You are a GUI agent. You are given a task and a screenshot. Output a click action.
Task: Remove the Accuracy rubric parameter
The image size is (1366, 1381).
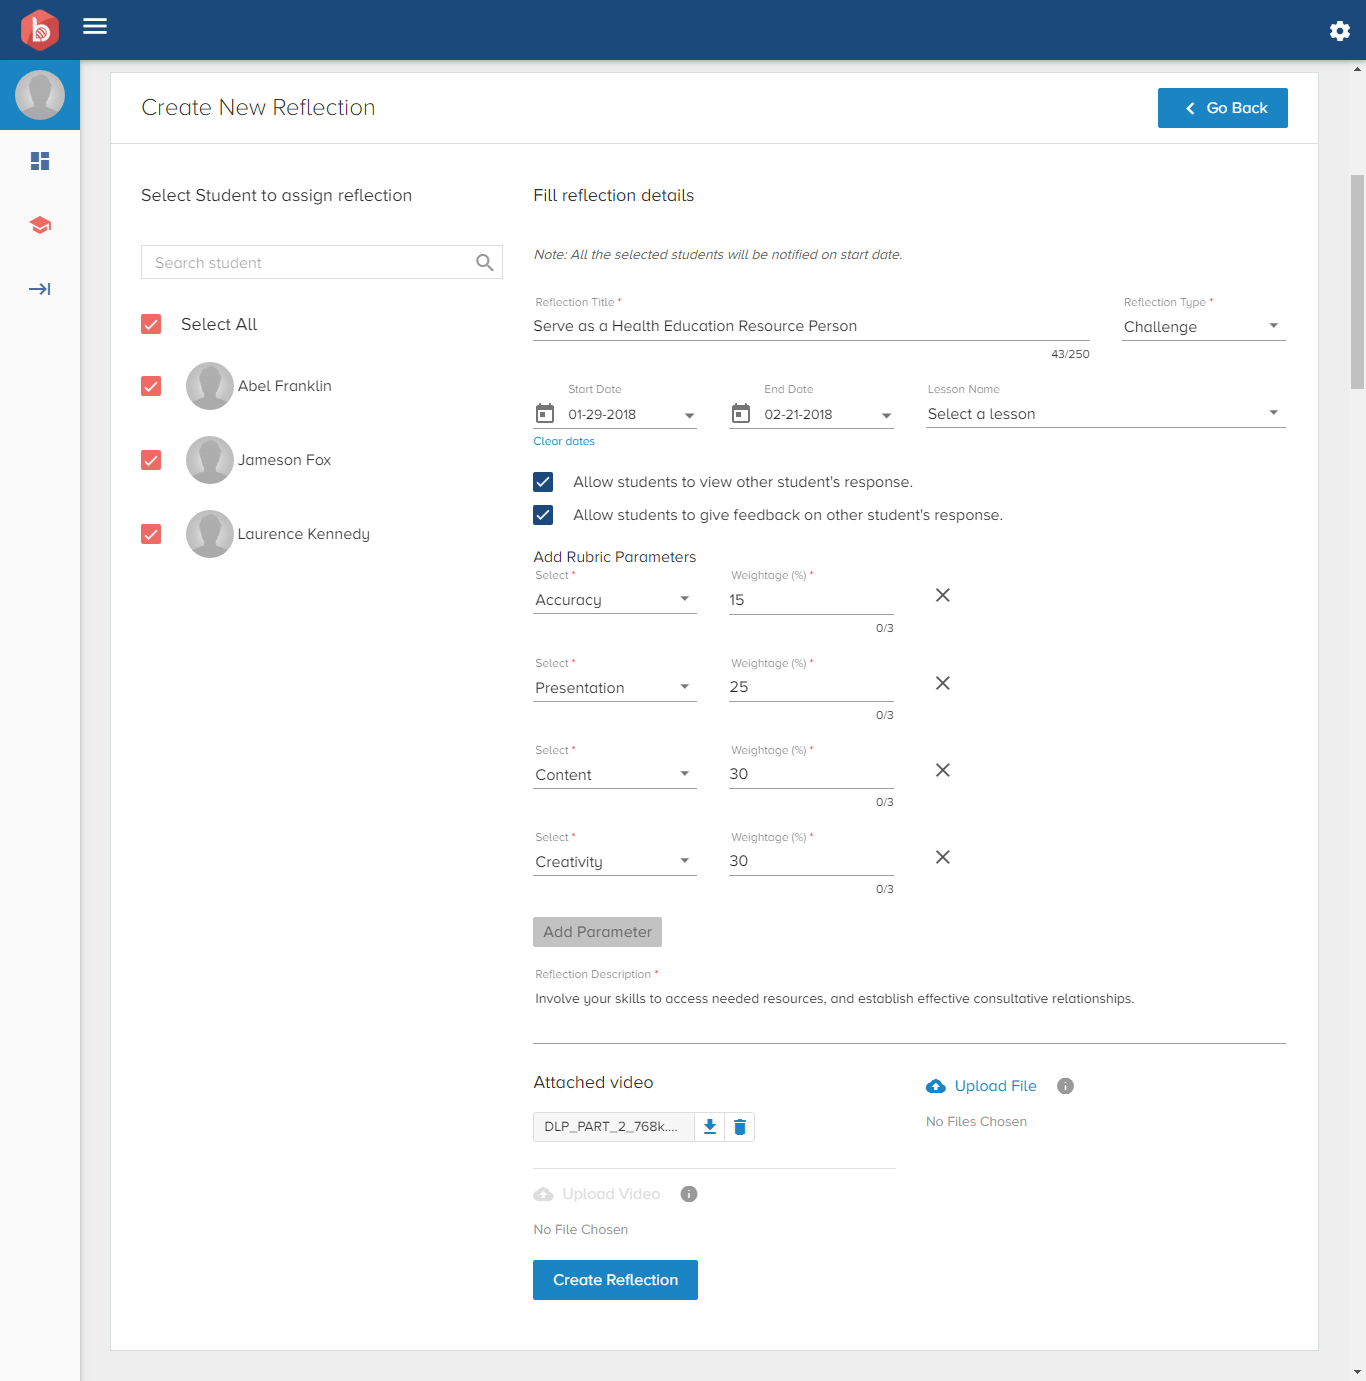(942, 596)
